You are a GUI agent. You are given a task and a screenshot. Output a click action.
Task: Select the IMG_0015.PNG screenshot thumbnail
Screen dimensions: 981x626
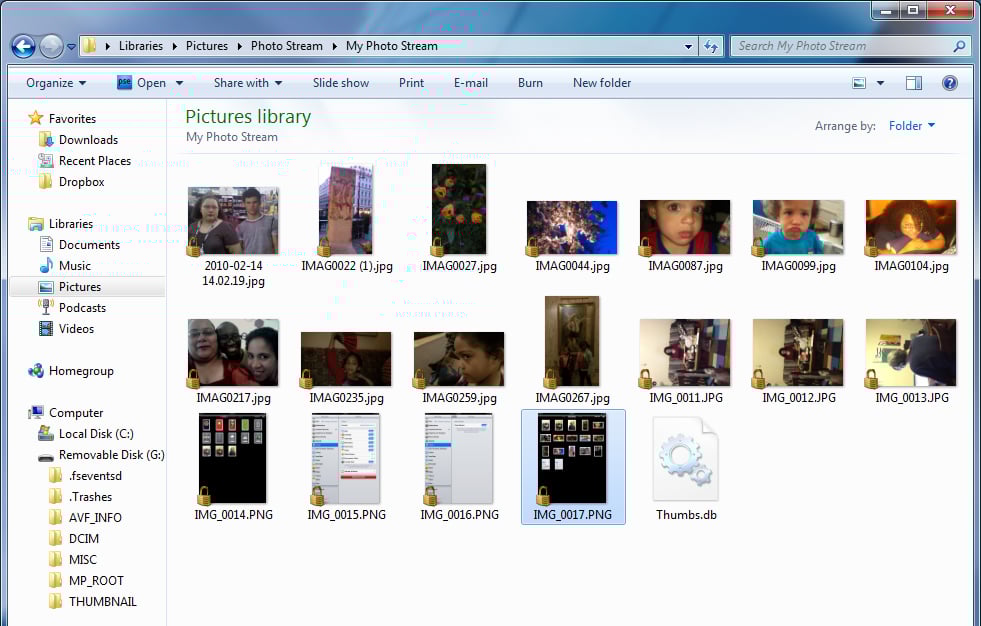346,458
